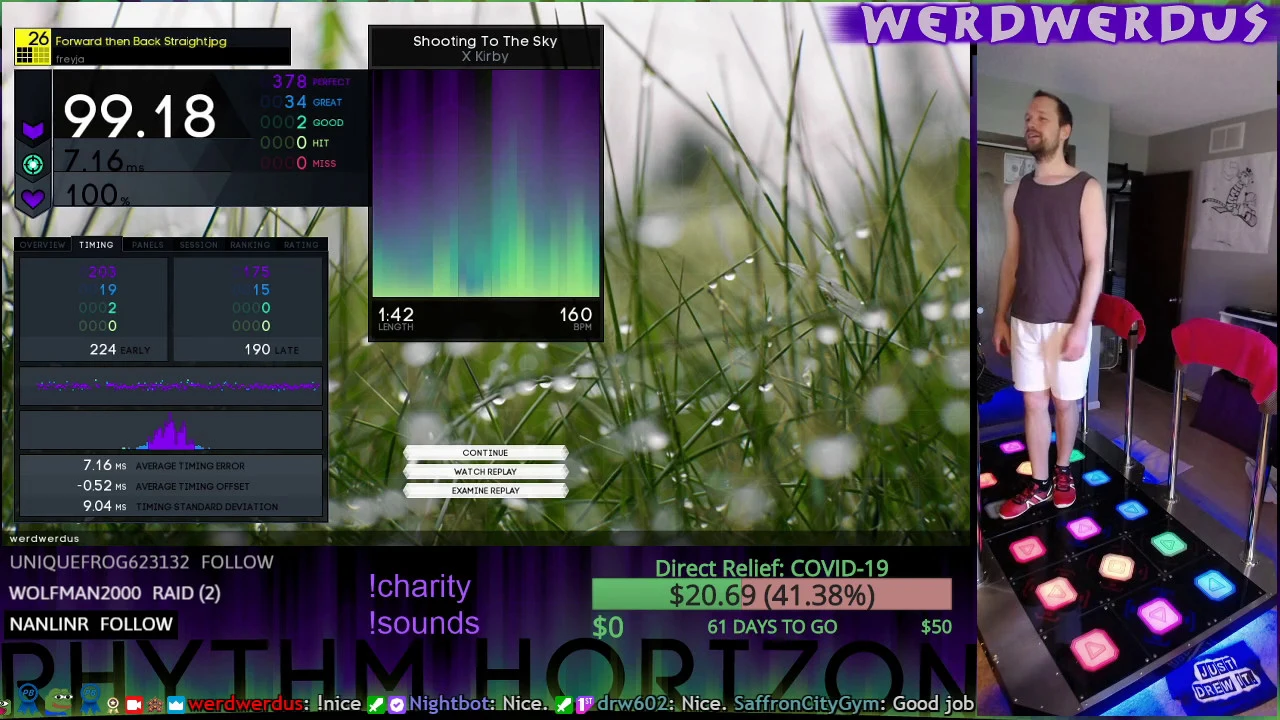Click the 160 BPM value
The height and width of the screenshot is (720, 1280).
(x=575, y=314)
